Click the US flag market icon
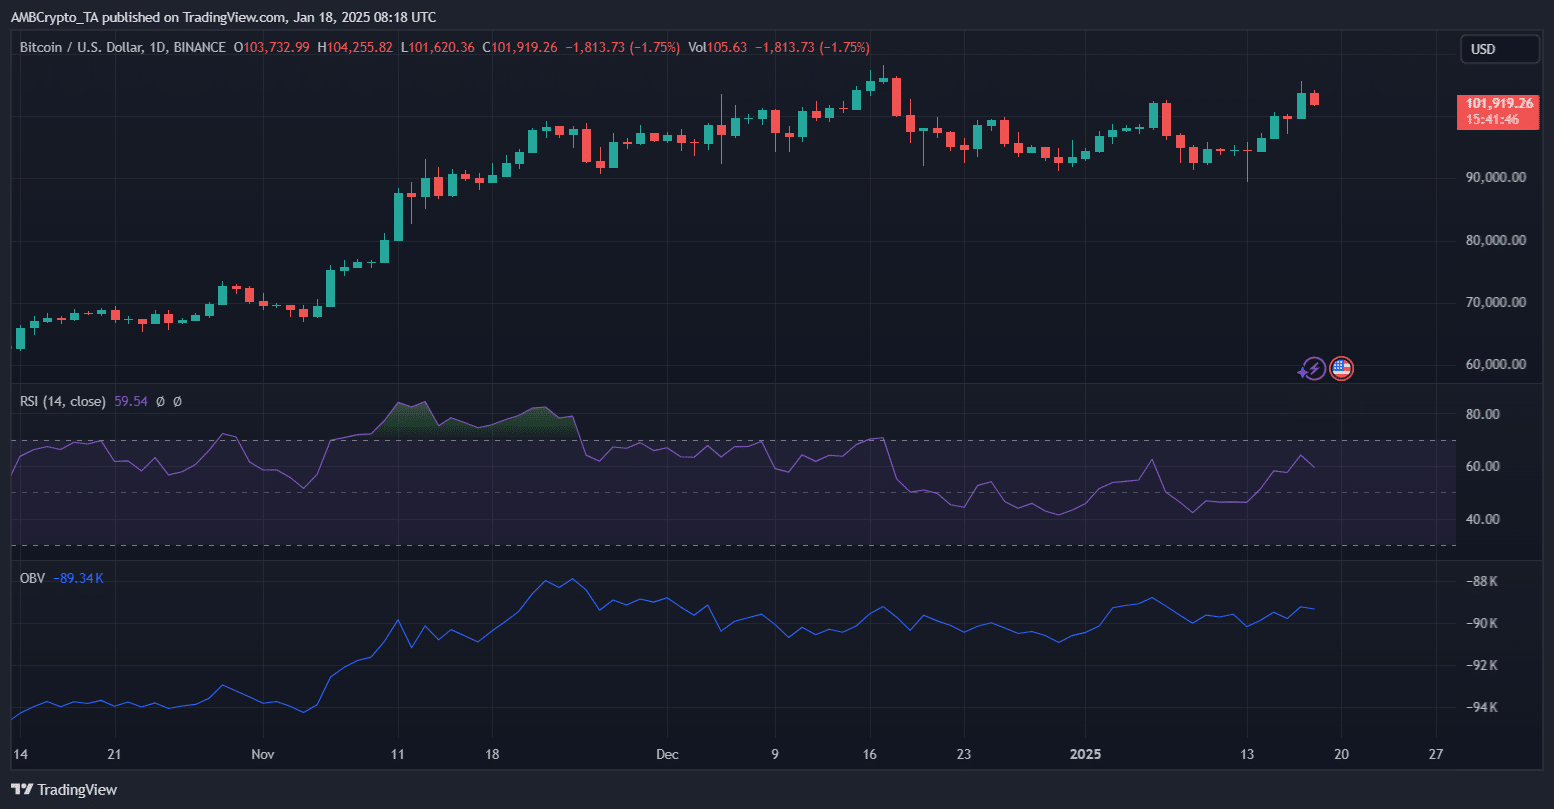1554x809 pixels. click(1341, 369)
